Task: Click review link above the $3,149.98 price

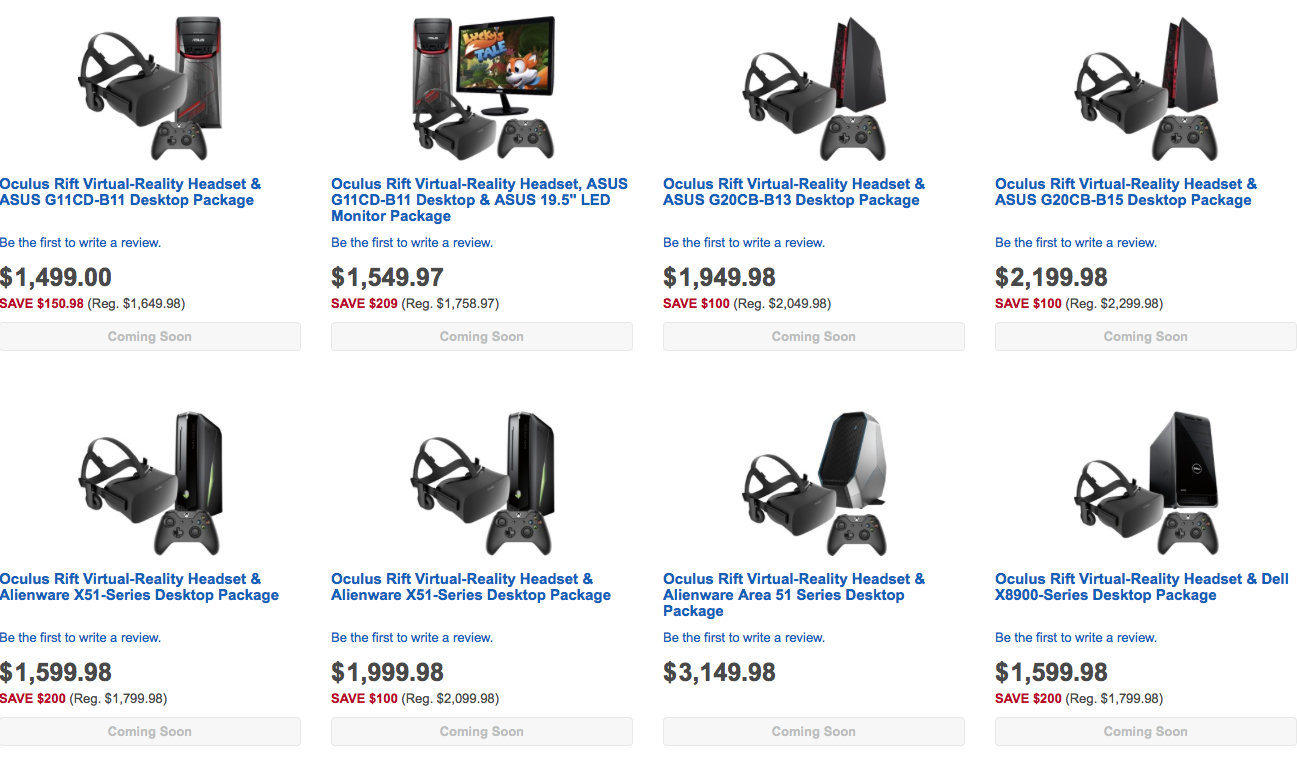Action: 743,638
